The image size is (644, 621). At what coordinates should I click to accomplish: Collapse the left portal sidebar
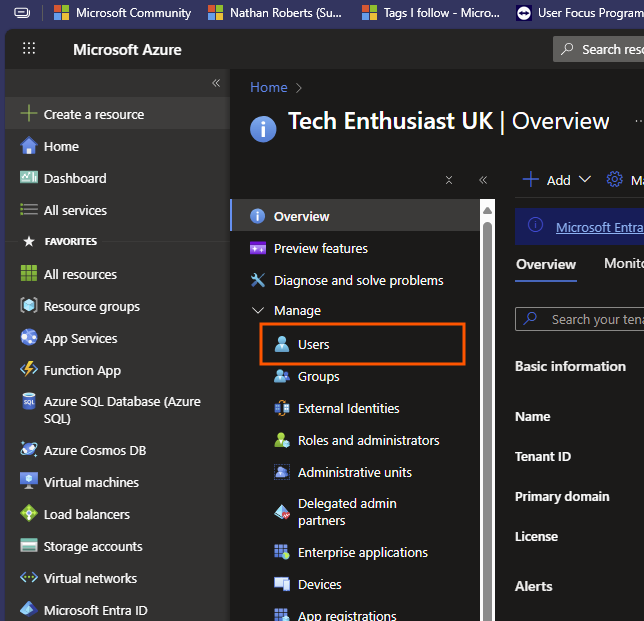coord(215,83)
